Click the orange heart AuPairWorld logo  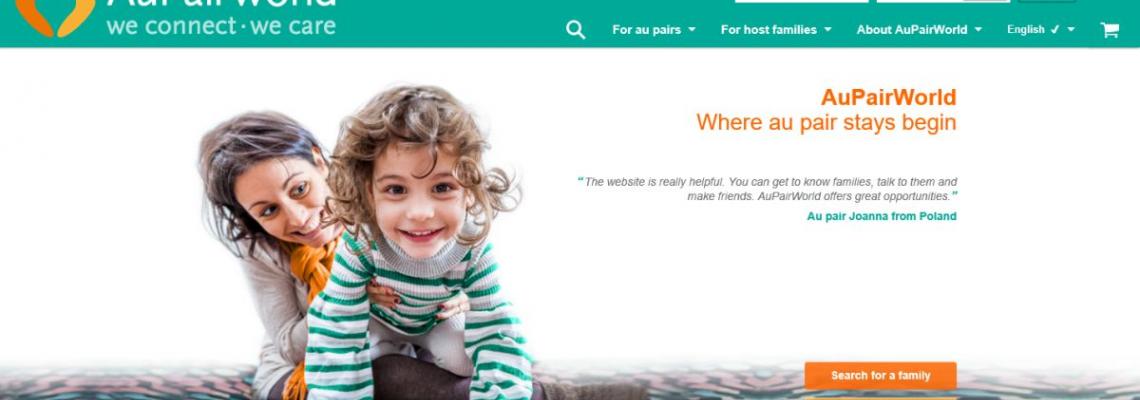coord(55,15)
